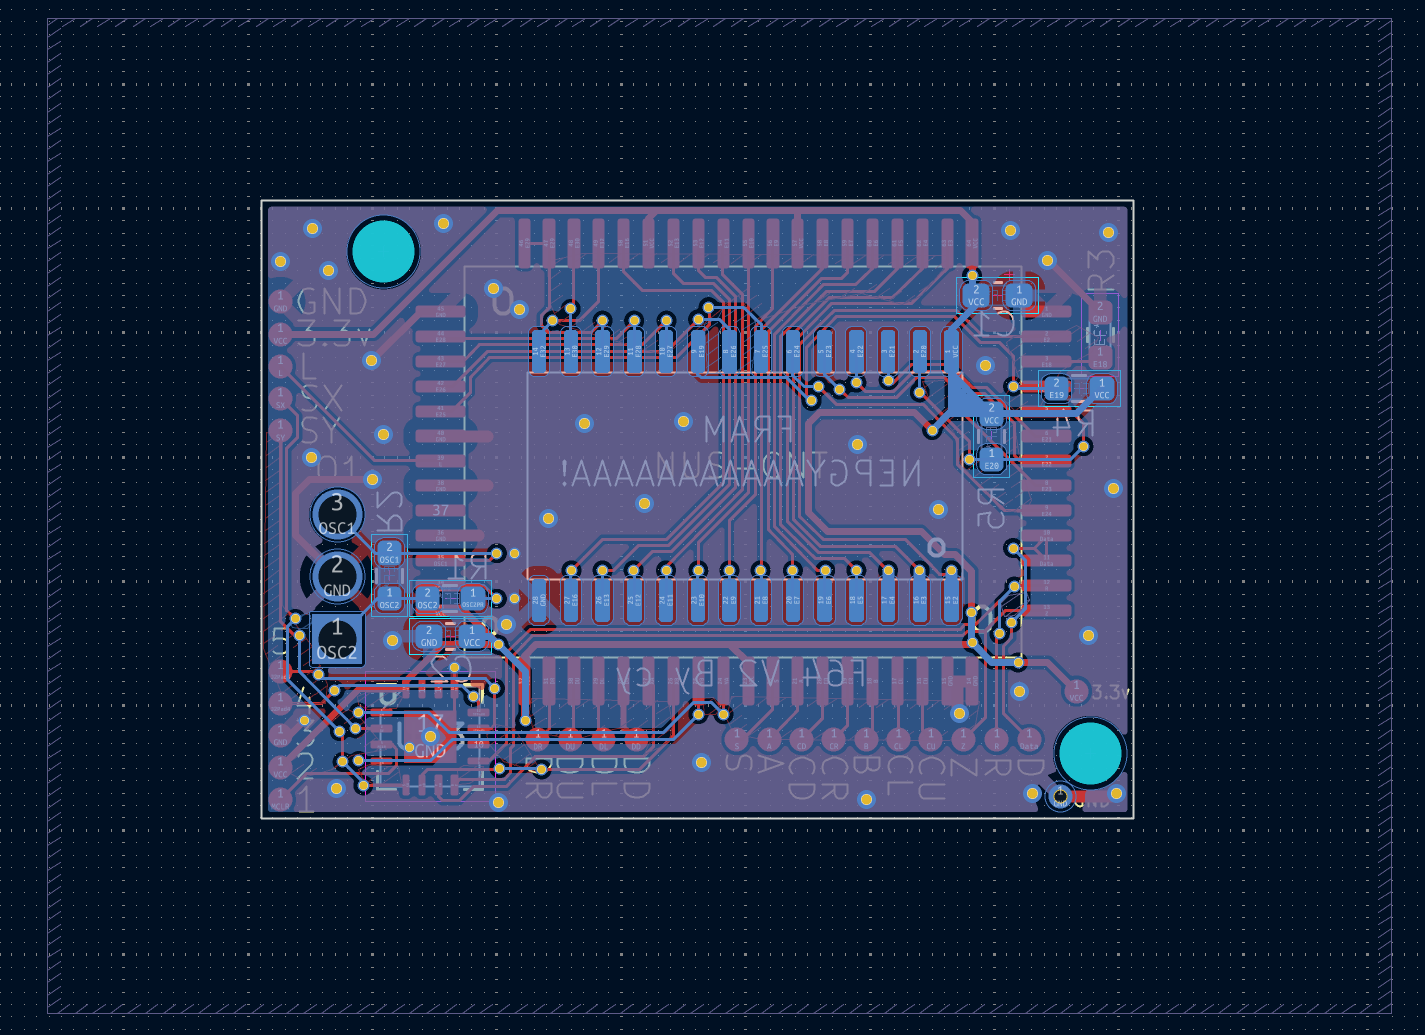Click the 3.3v silkscreen label at bottom right
The image size is (1425, 1035).
1109,692
